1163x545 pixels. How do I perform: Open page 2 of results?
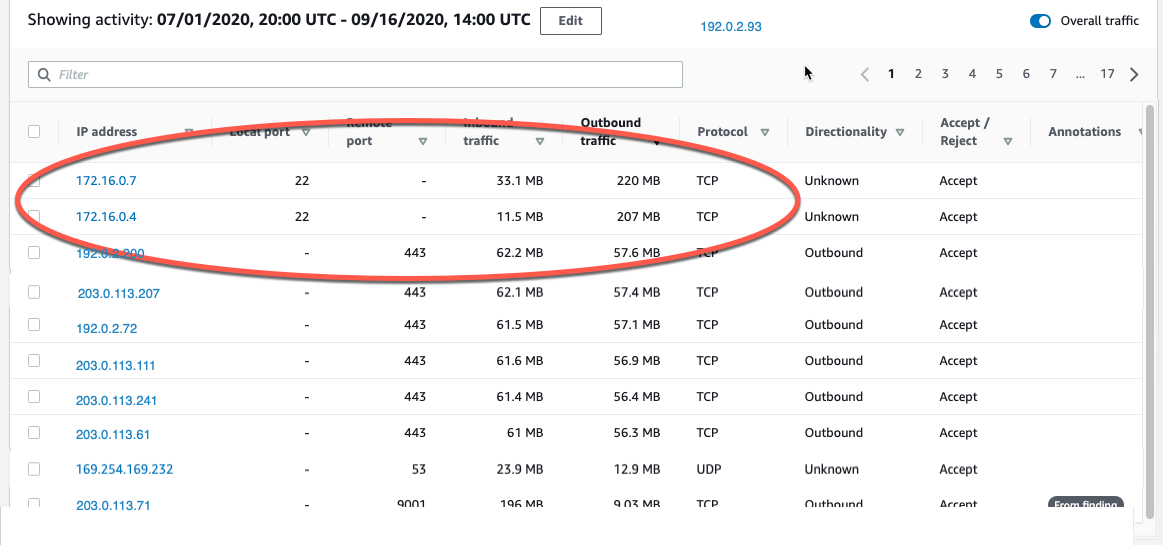(918, 74)
